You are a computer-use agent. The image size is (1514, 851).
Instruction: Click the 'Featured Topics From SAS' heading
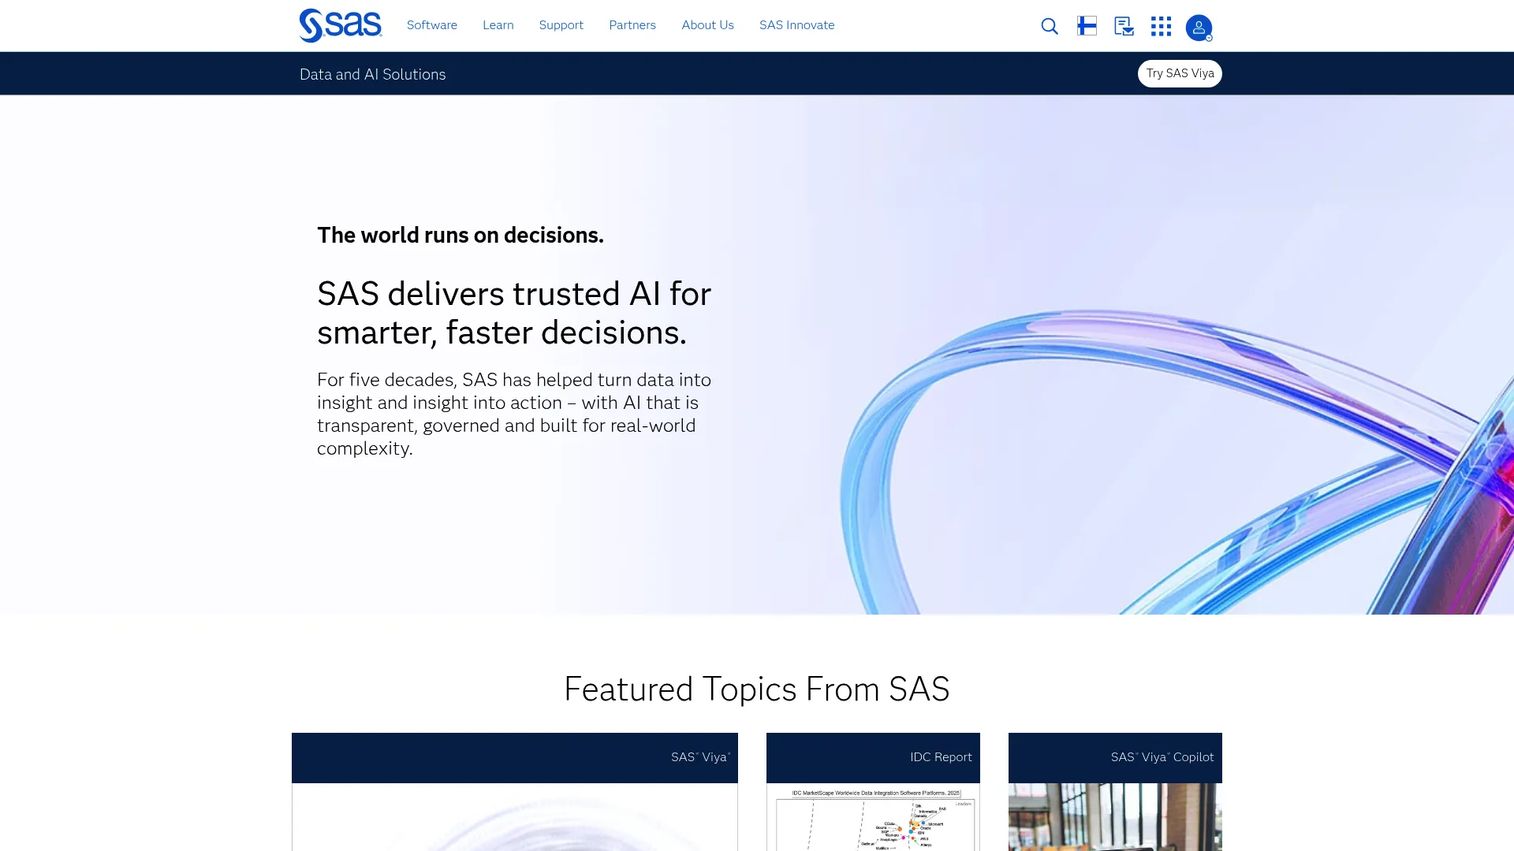tap(757, 689)
